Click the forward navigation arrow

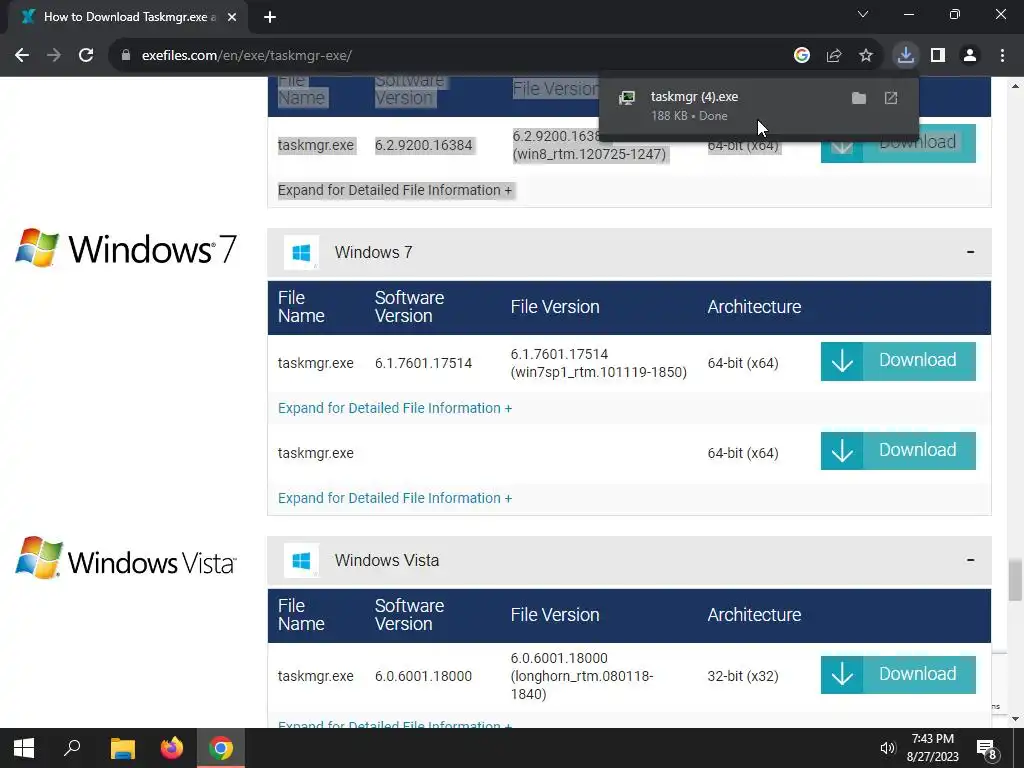54,56
